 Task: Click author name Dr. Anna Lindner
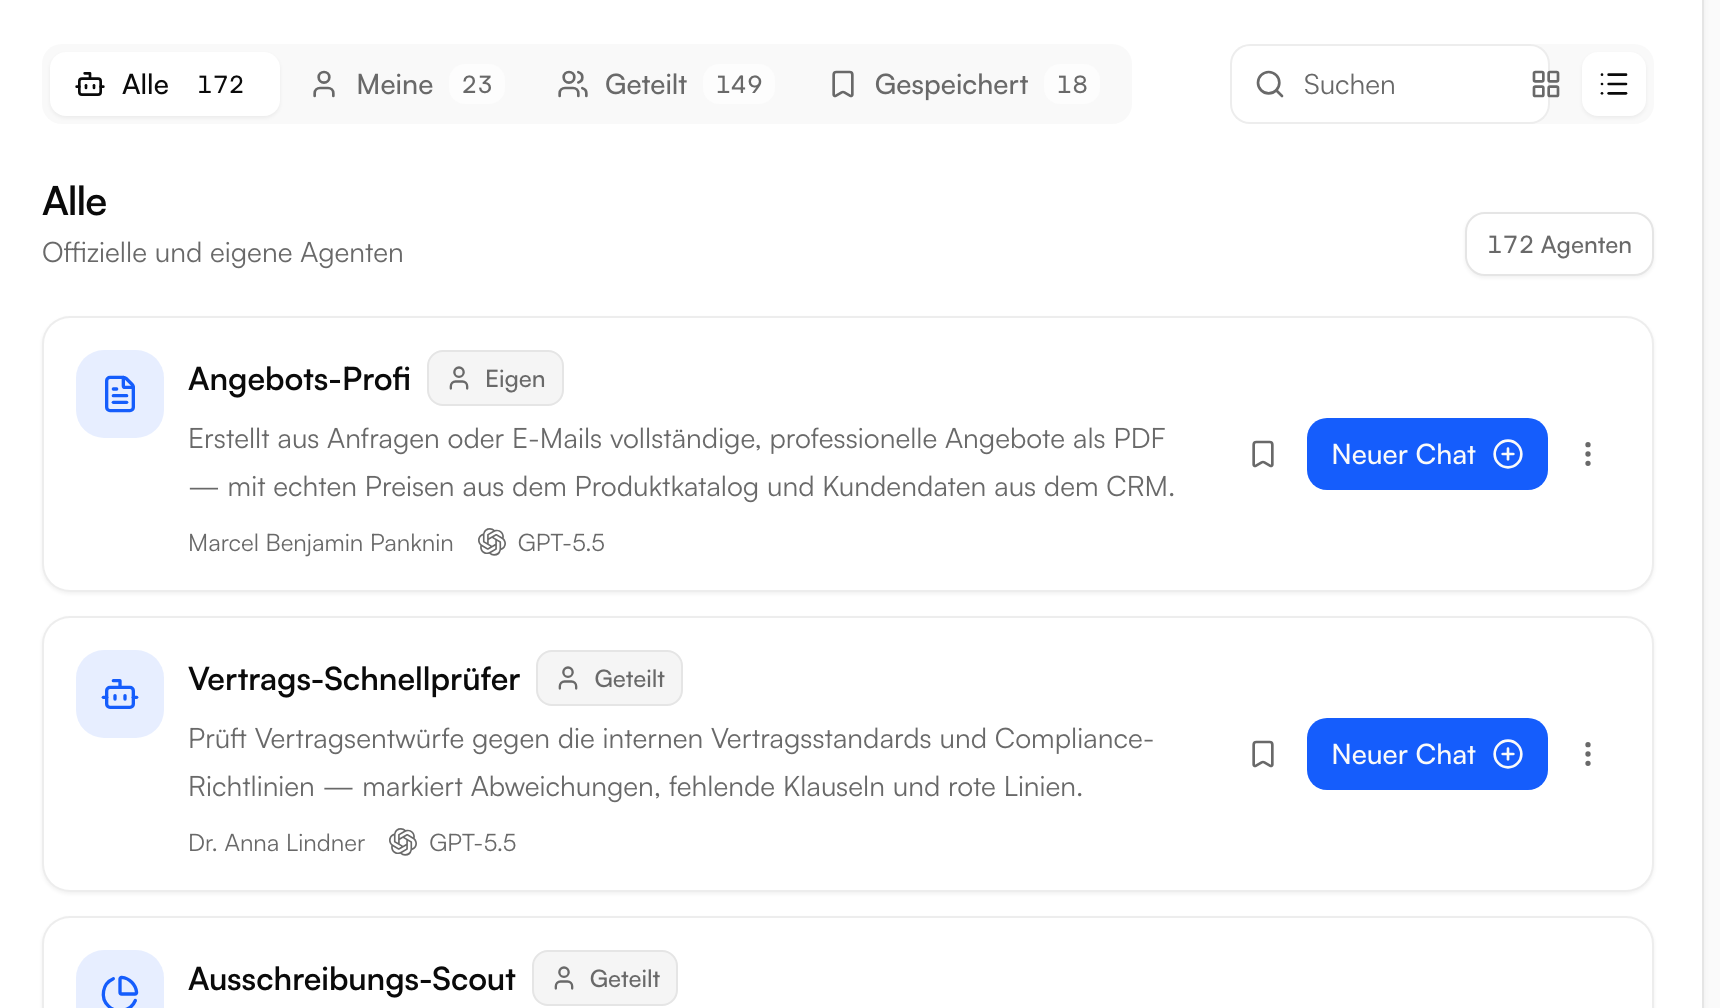(x=276, y=843)
